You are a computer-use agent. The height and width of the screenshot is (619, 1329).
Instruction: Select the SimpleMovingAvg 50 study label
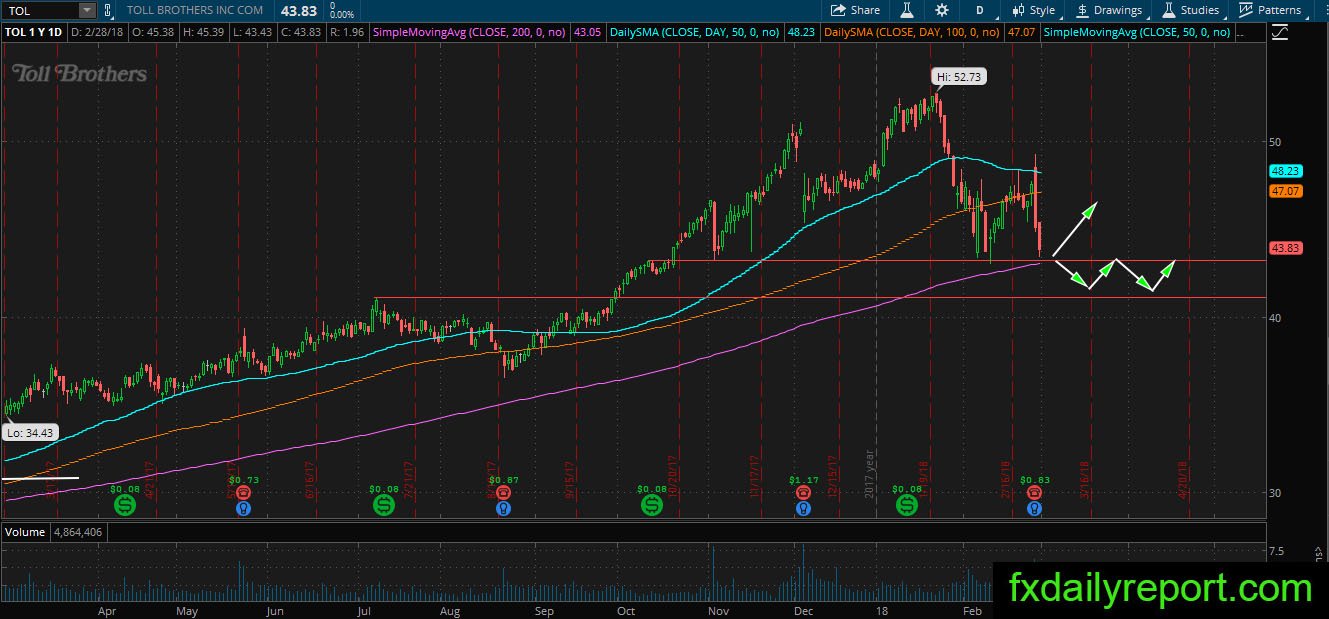point(1138,33)
